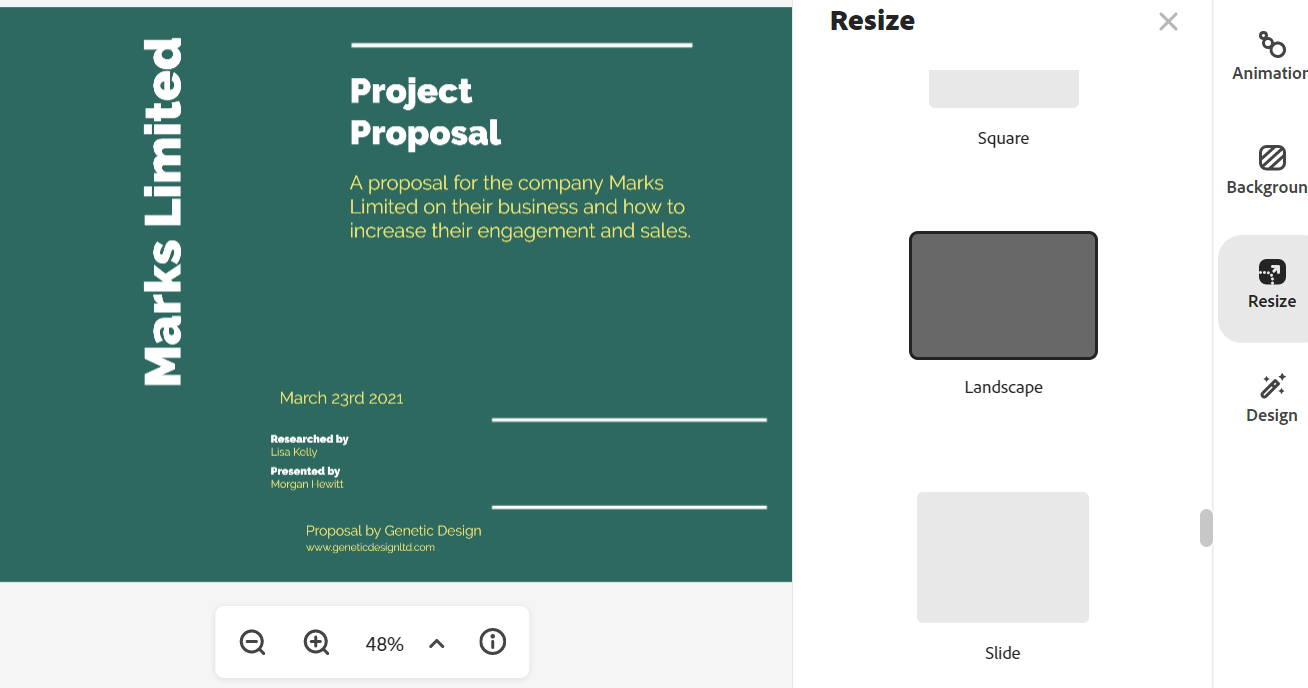The height and width of the screenshot is (688, 1308).
Task: Zoom out with the minus magnifier
Action: point(253,643)
